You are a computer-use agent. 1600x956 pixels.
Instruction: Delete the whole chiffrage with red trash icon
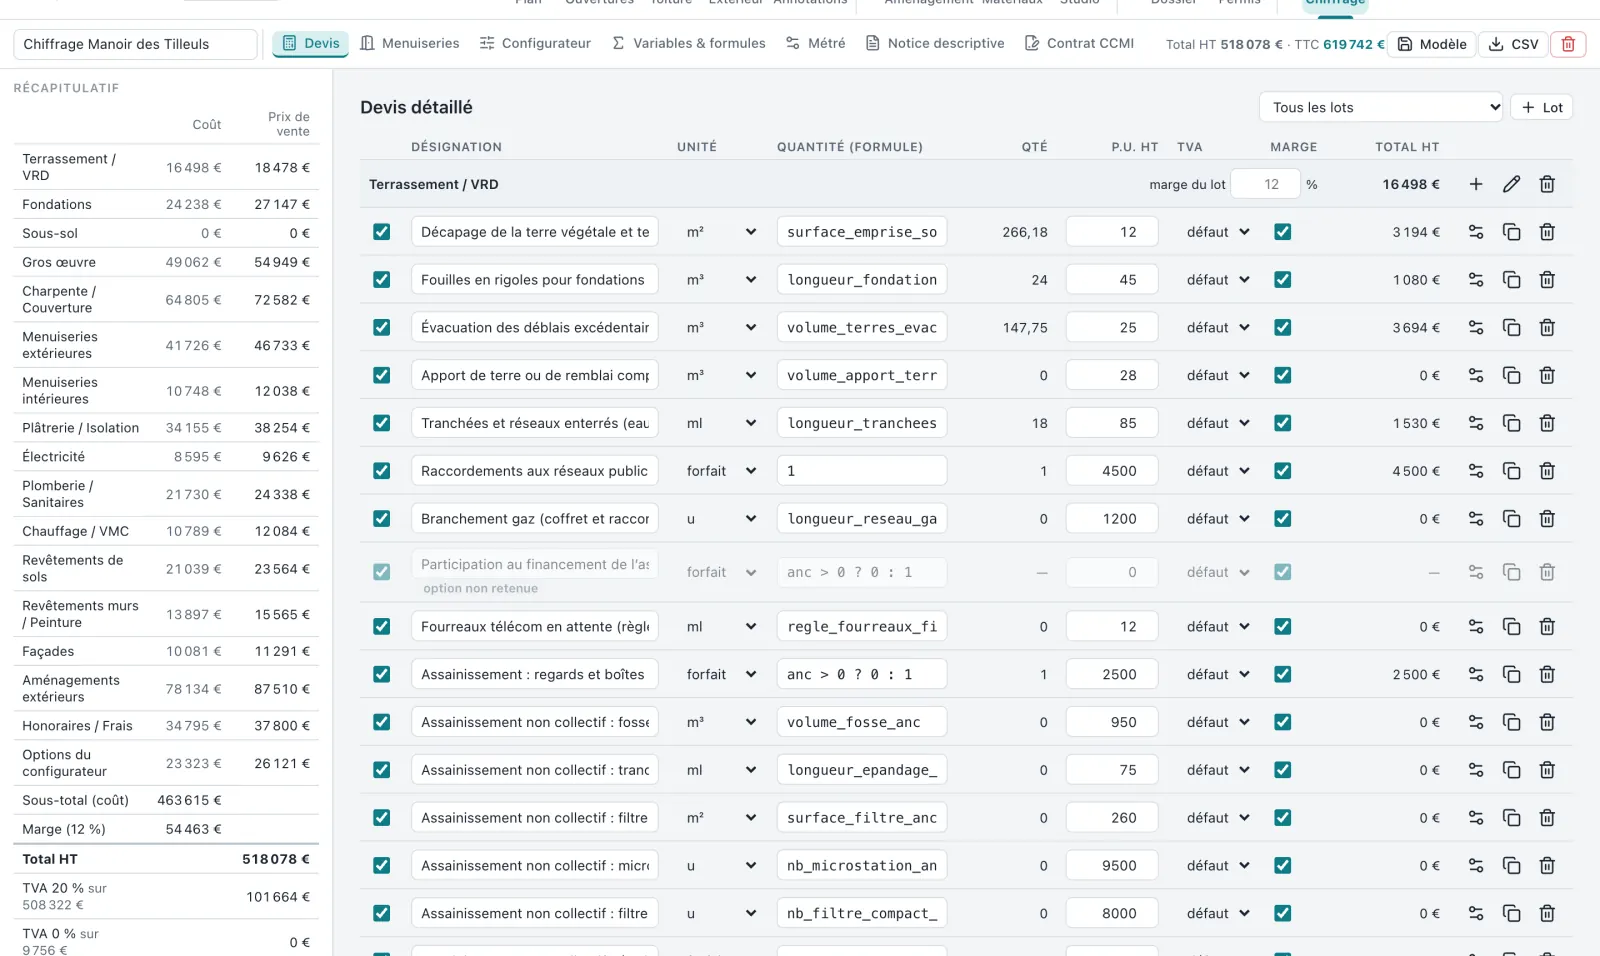[x=1568, y=44]
